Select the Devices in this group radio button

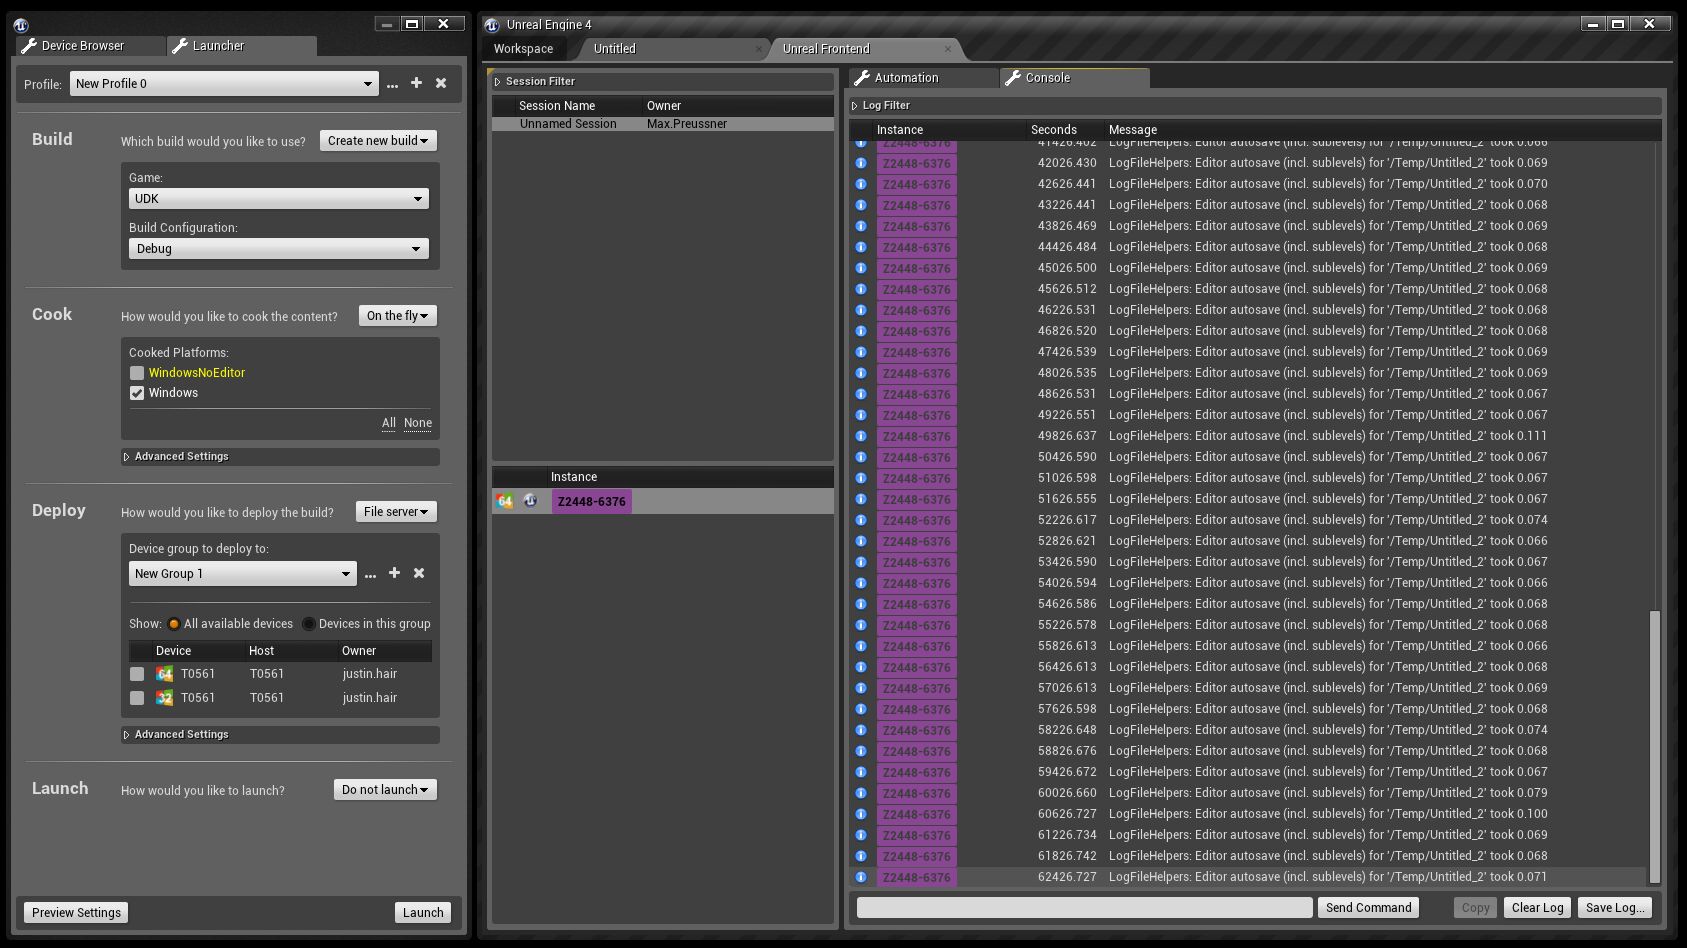[309, 623]
